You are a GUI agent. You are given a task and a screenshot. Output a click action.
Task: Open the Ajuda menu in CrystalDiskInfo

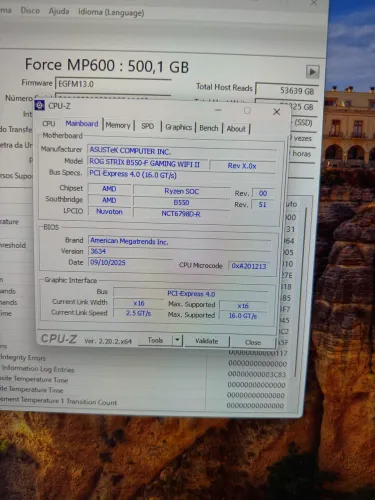tap(59, 11)
